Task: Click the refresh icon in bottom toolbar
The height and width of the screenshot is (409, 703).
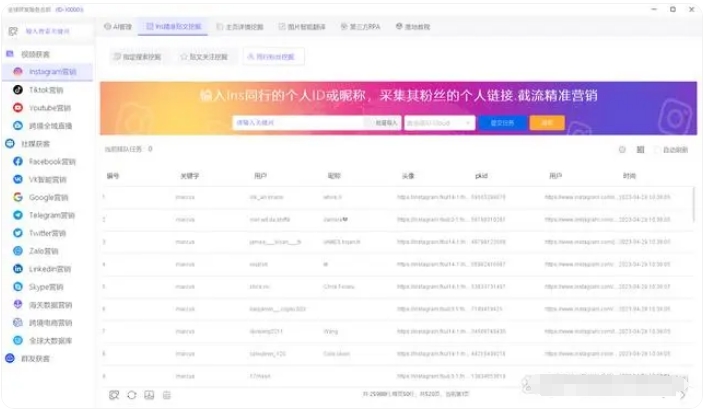Action: pos(131,395)
